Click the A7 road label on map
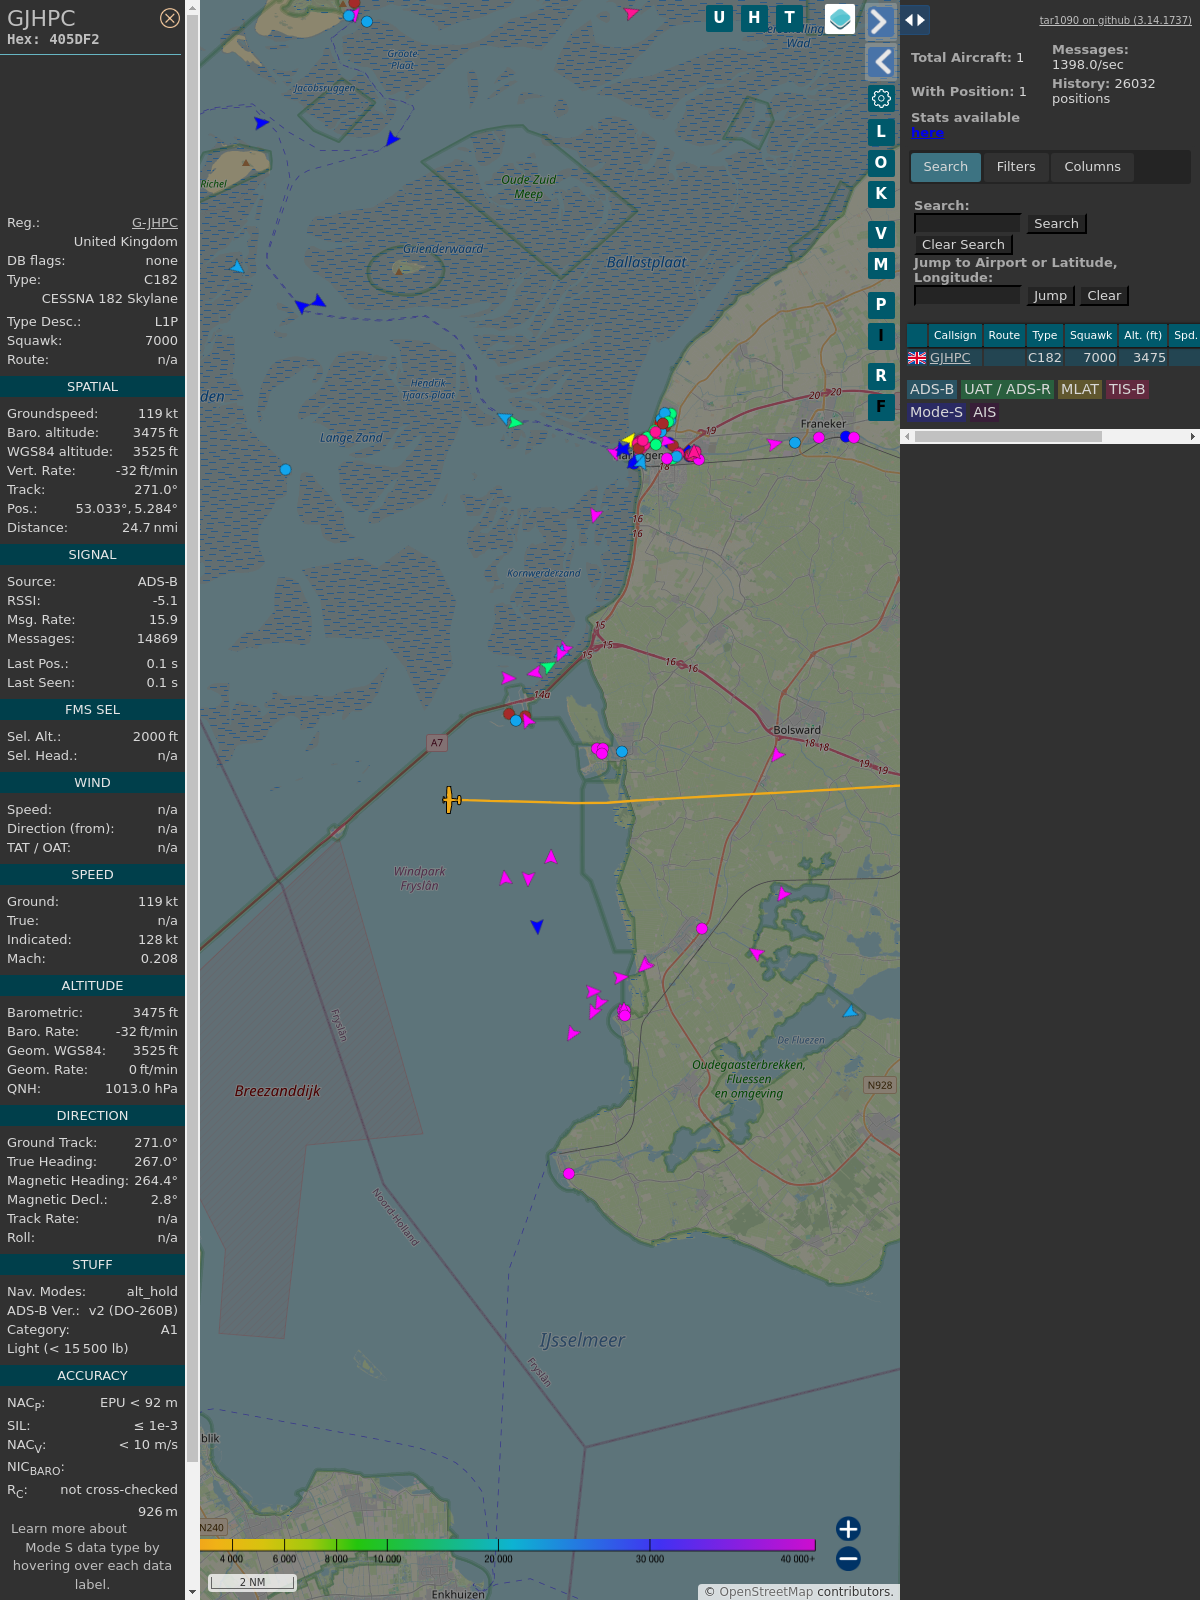The image size is (1200, 1600). [437, 743]
